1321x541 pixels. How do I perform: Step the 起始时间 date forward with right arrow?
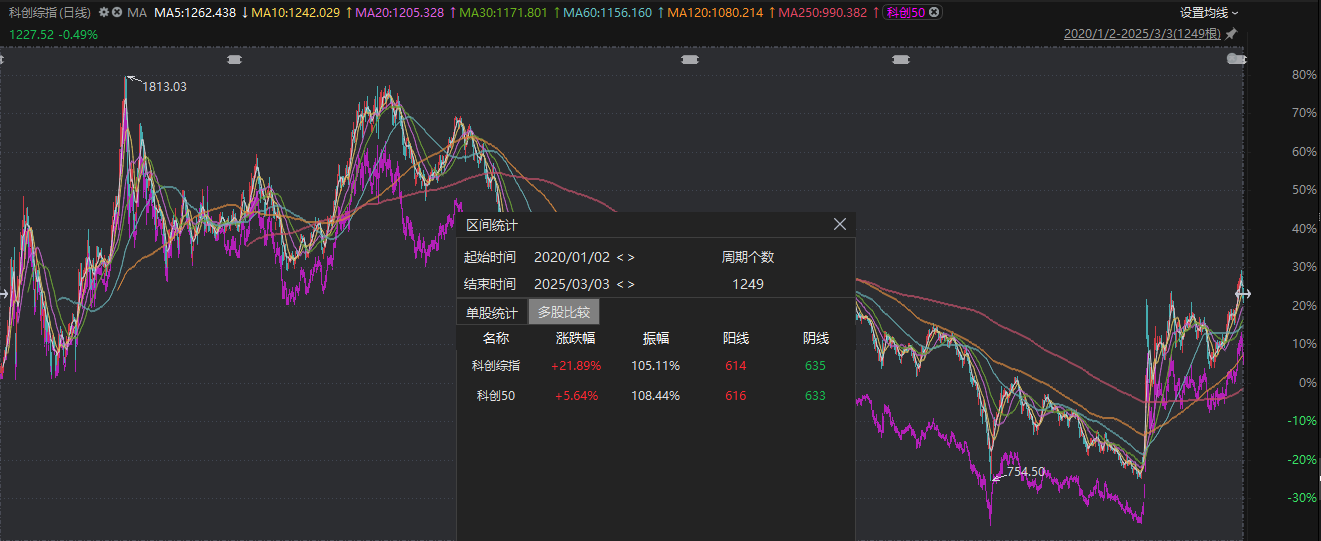(631, 257)
